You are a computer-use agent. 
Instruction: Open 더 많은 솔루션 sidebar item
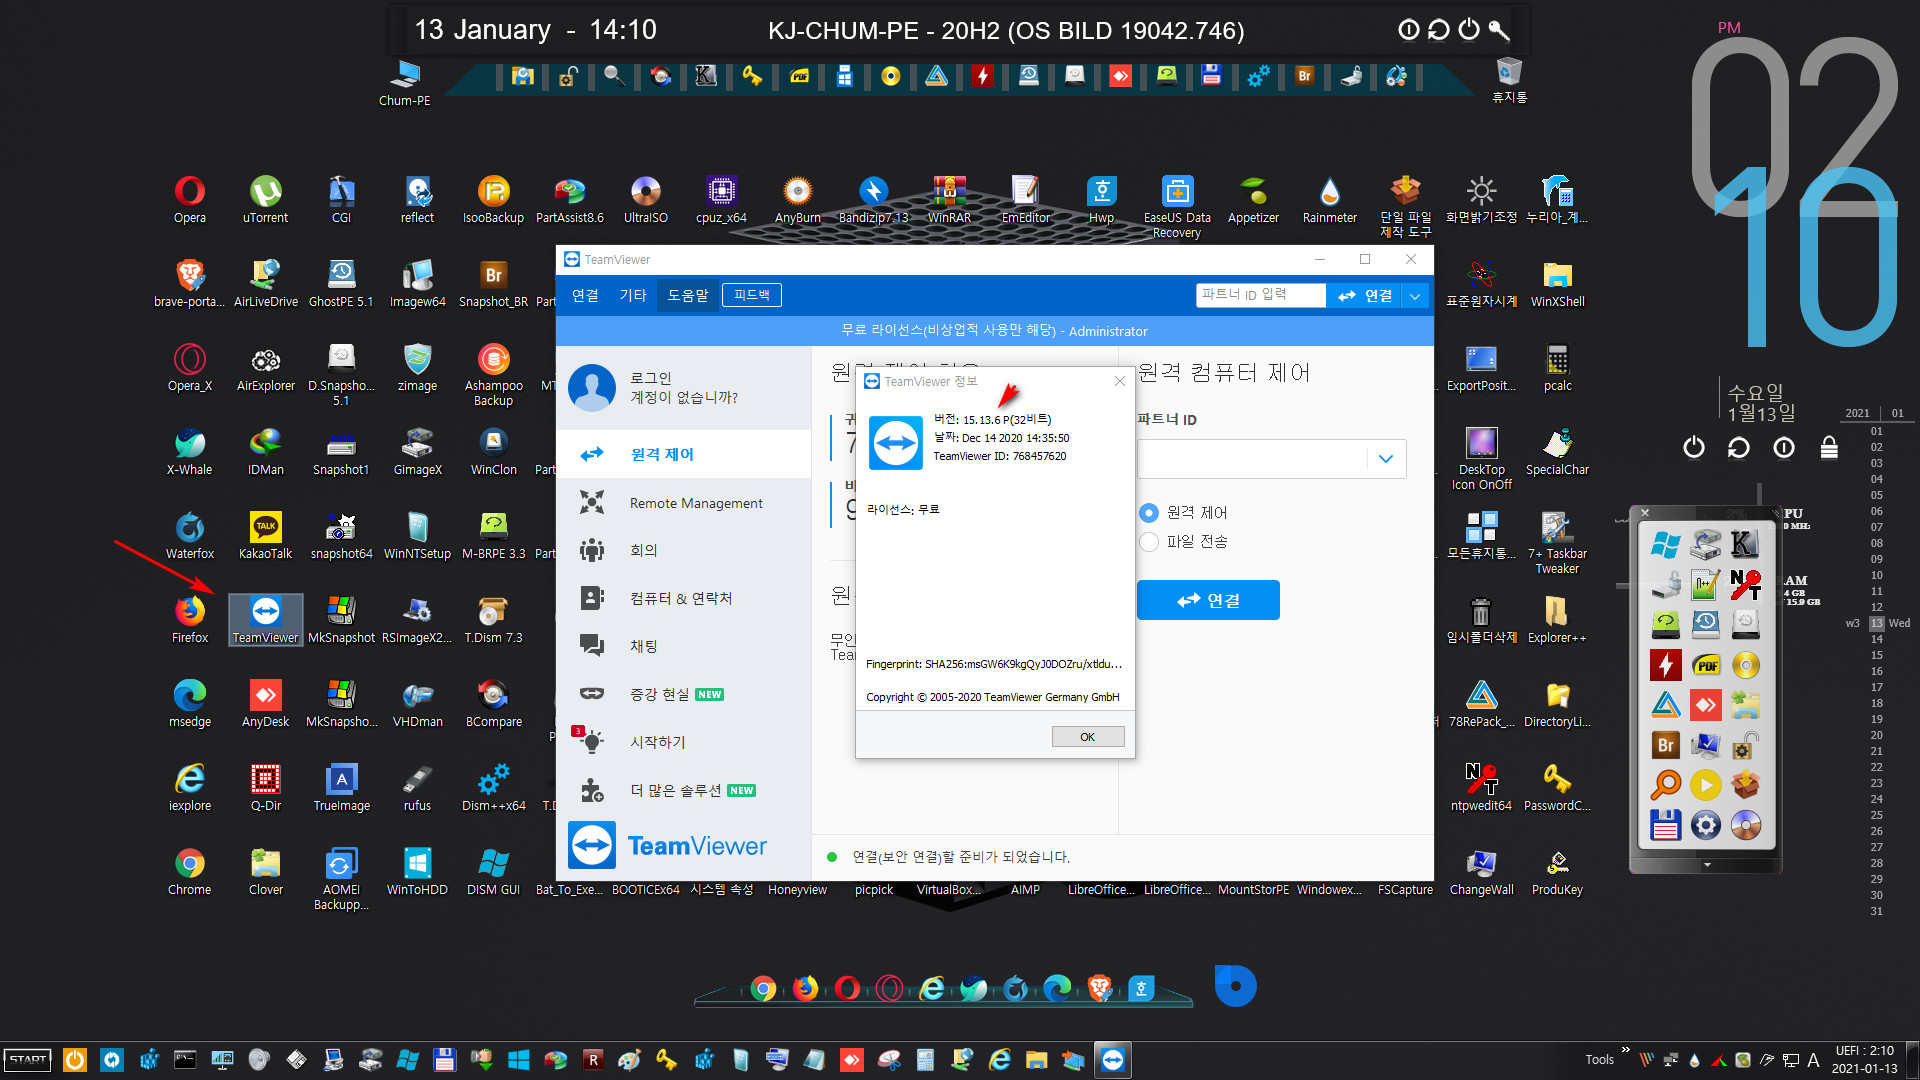click(x=684, y=790)
